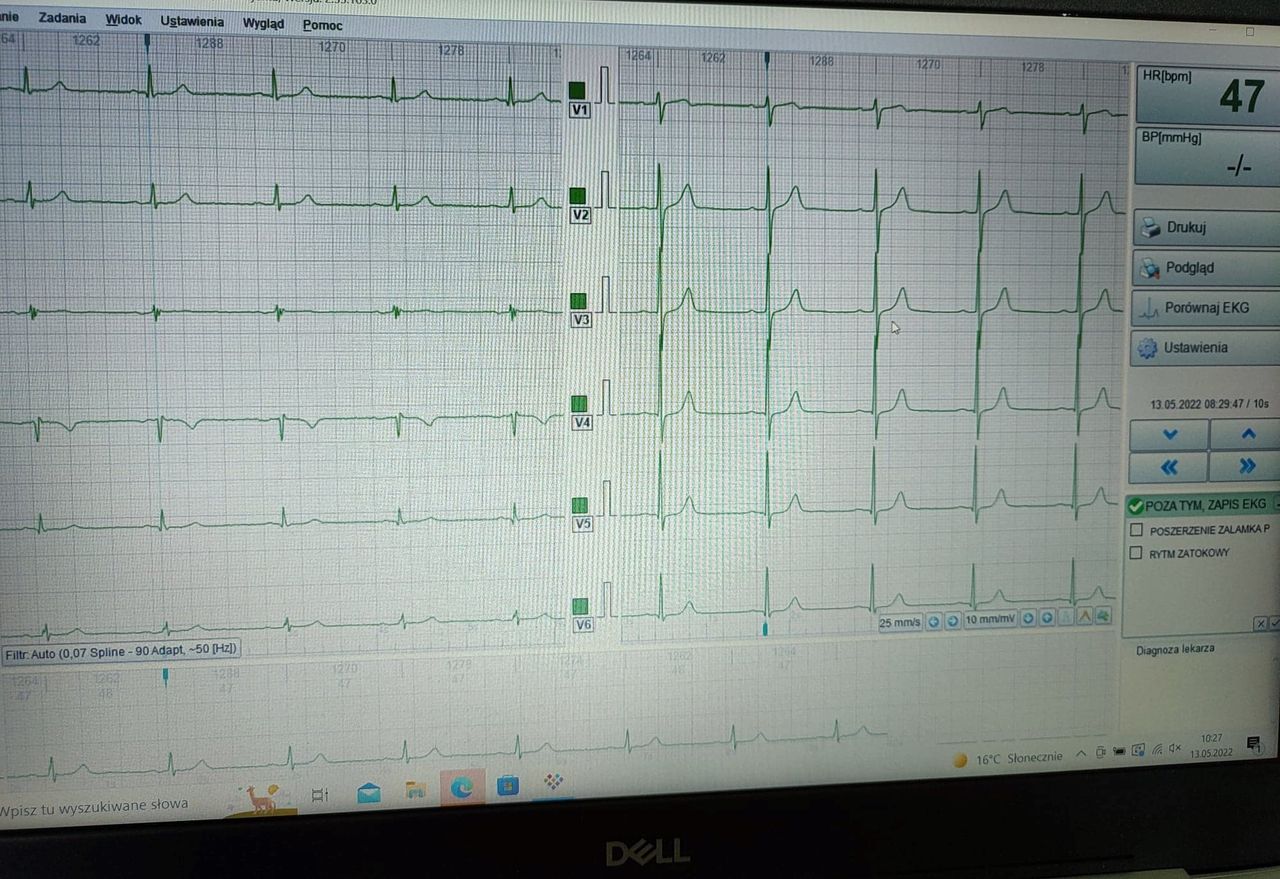
Task: Open the Zadania menu
Action: (62, 18)
